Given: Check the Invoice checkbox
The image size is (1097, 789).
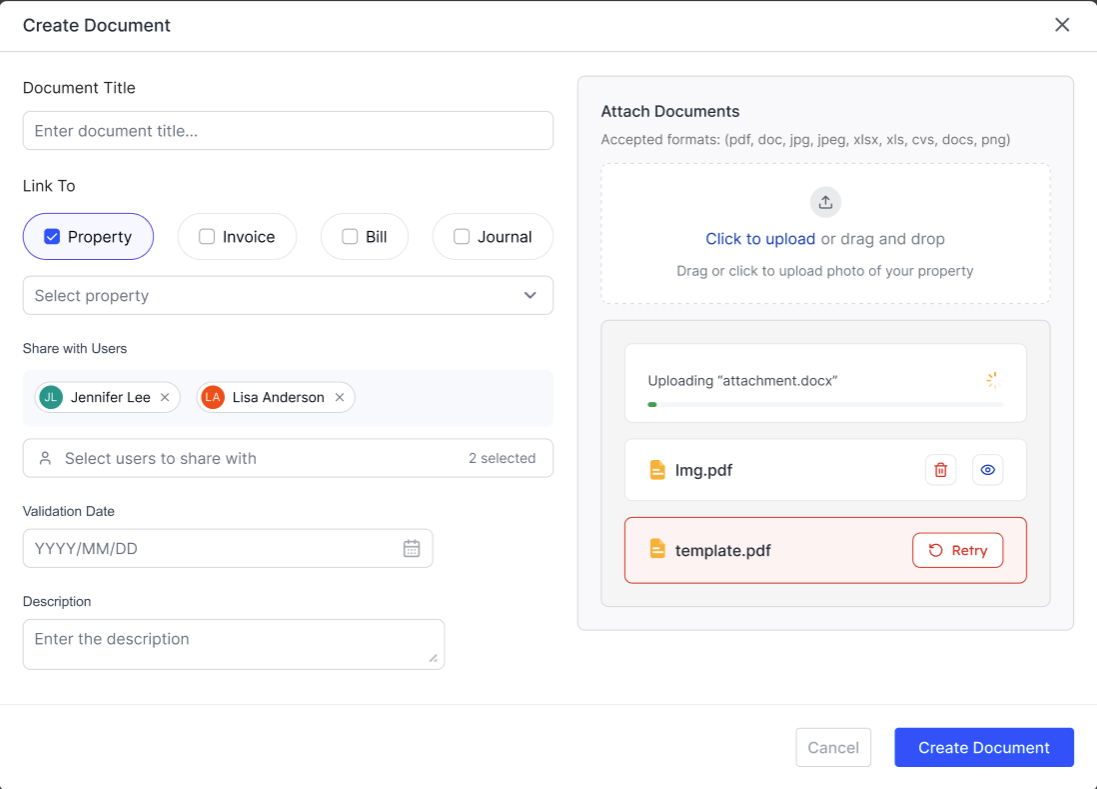Looking at the screenshot, I should pos(207,237).
